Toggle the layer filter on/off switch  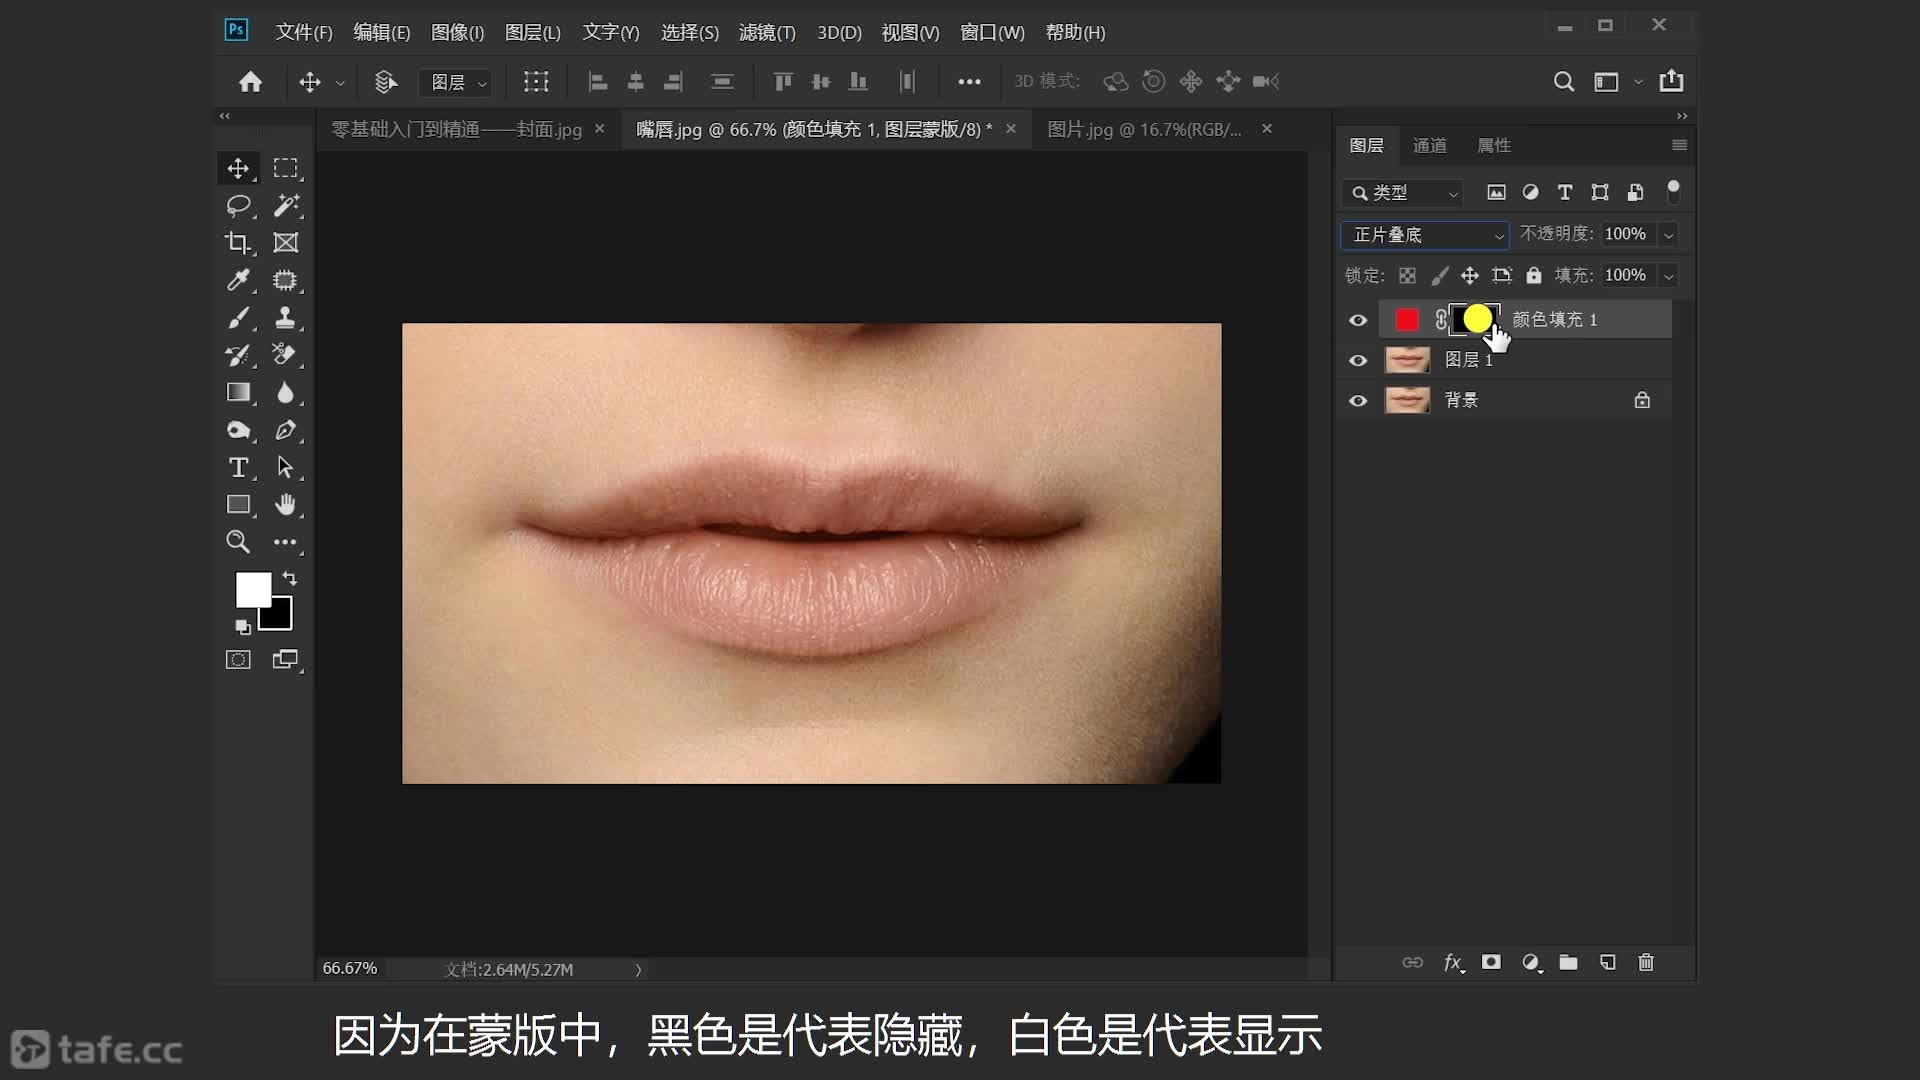pos(1673,191)
